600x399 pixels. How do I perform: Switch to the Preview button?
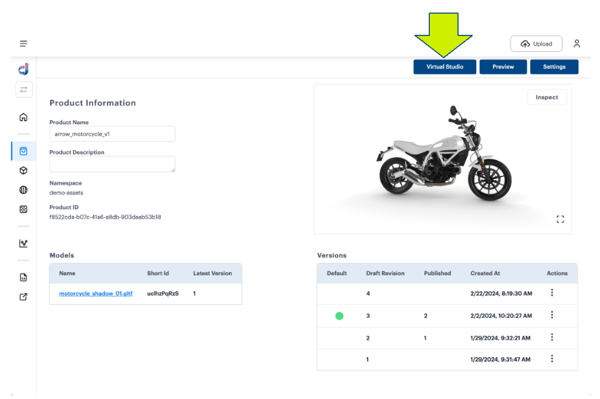tap(503, 67)
